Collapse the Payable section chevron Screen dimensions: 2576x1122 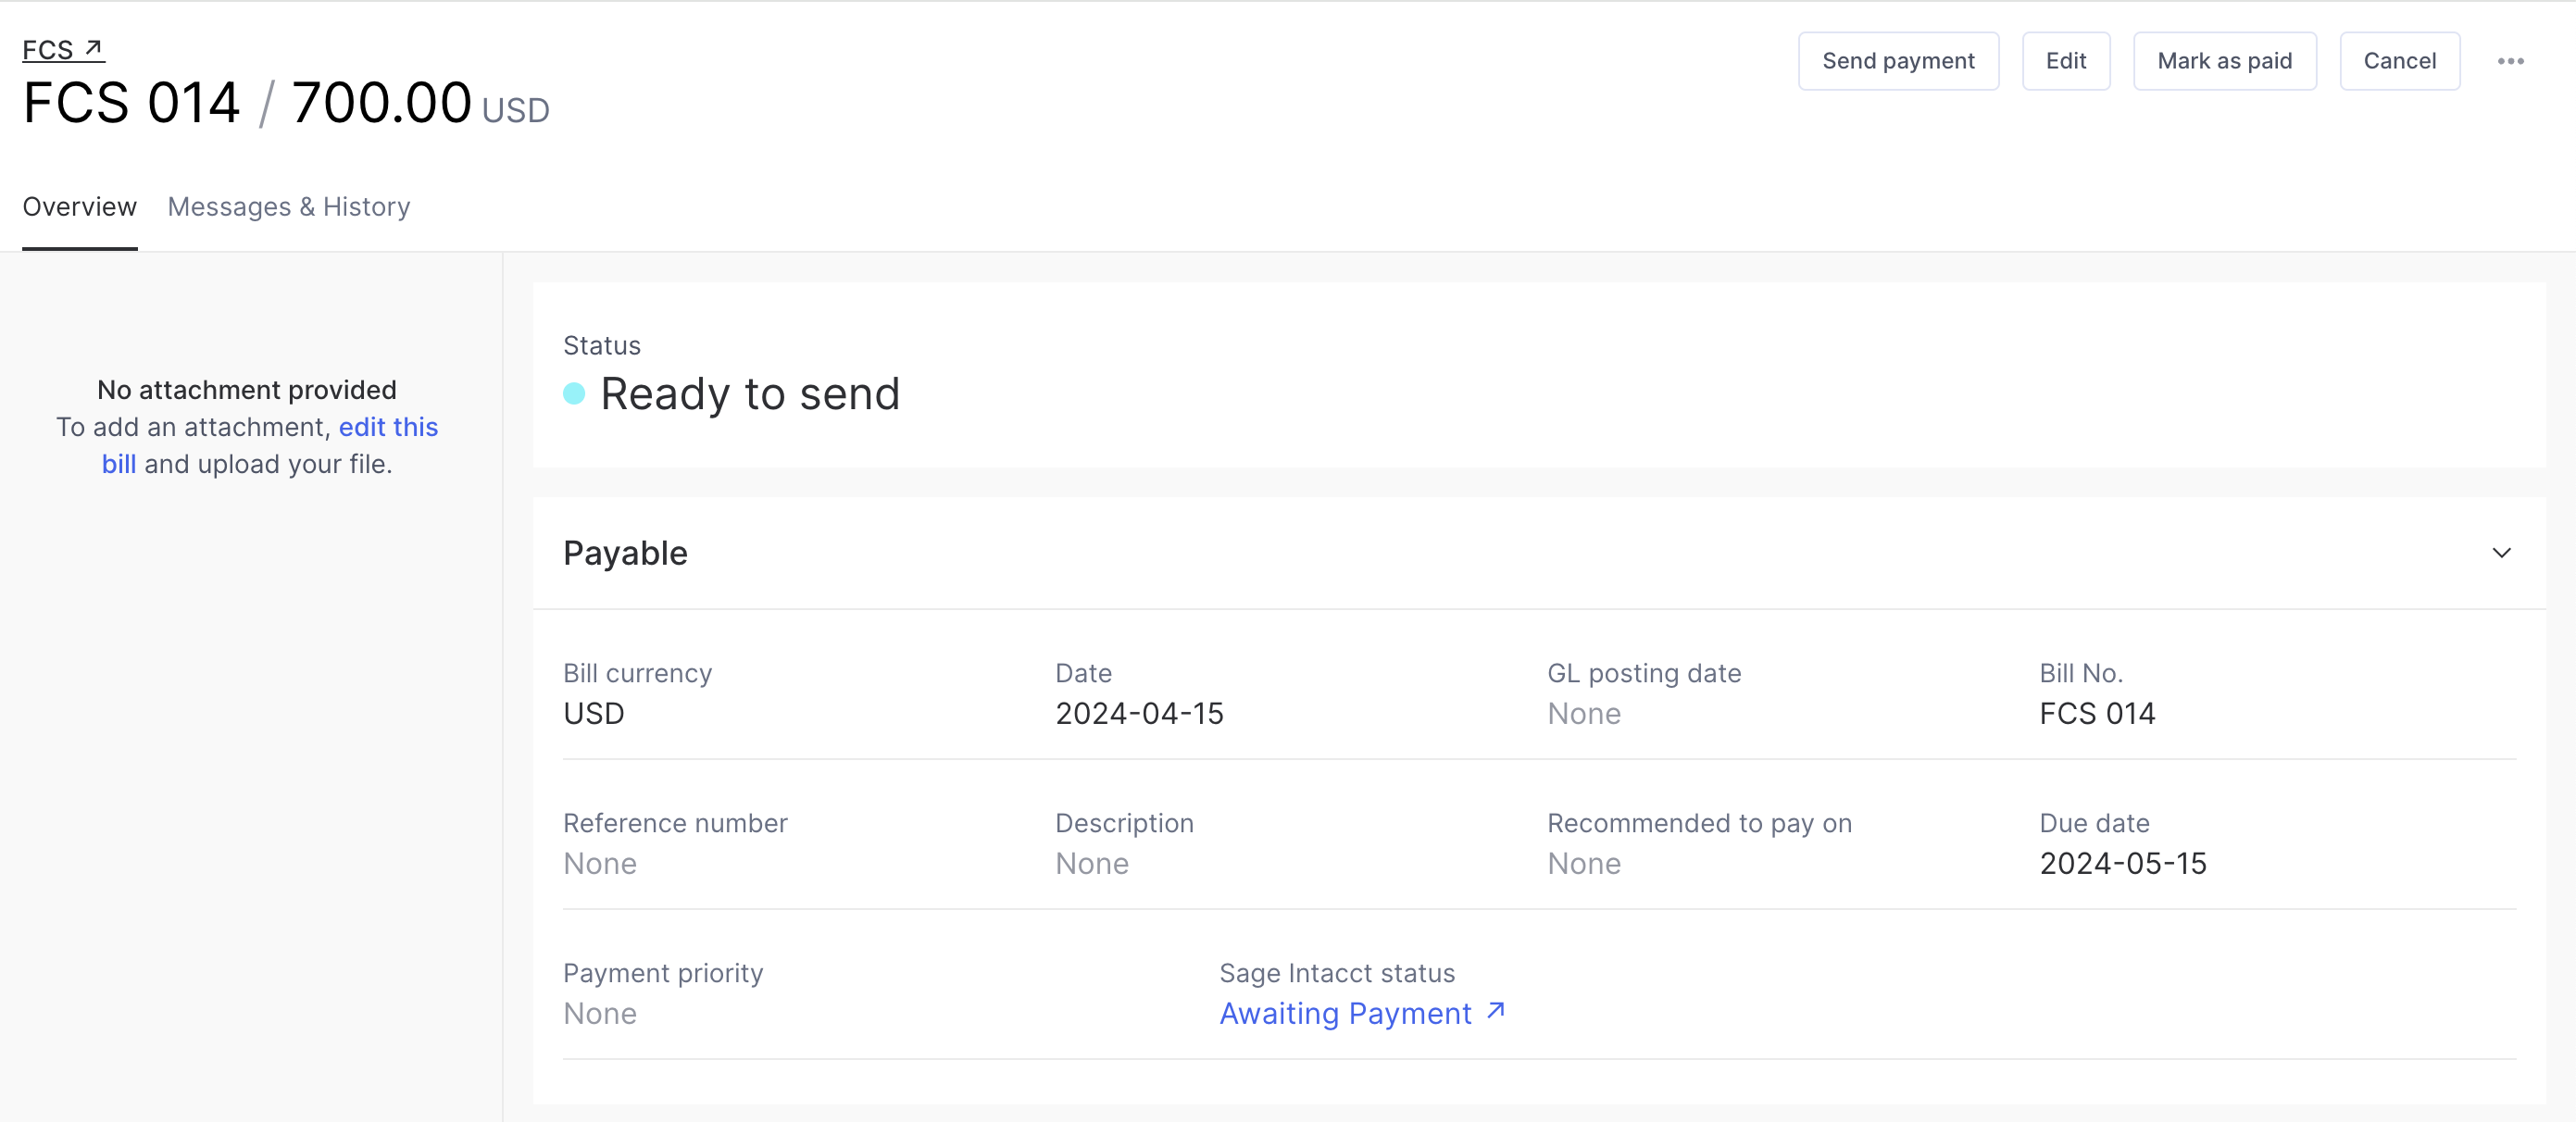tap(2501, 553)
